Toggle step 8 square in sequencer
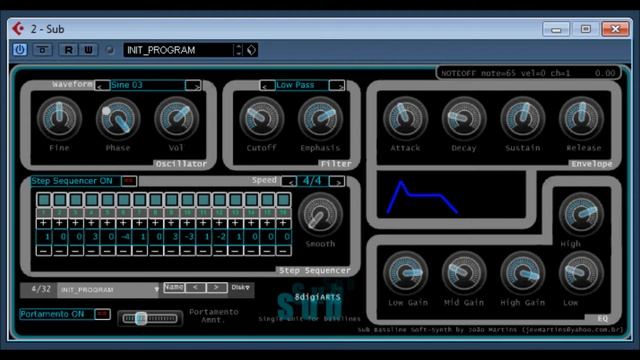Viewport: 640px width, 360px height. click(x=156, y=200)
